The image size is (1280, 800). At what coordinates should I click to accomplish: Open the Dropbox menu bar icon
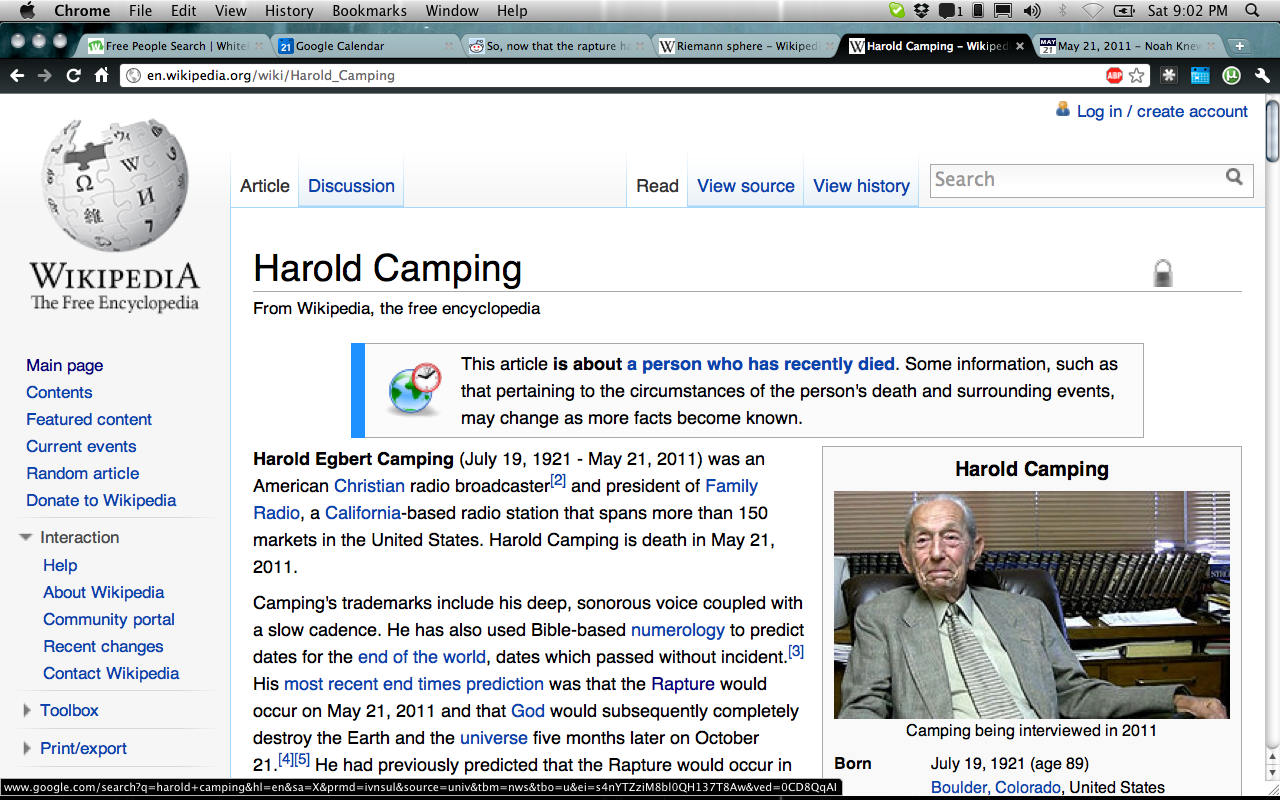click(921, 11)
